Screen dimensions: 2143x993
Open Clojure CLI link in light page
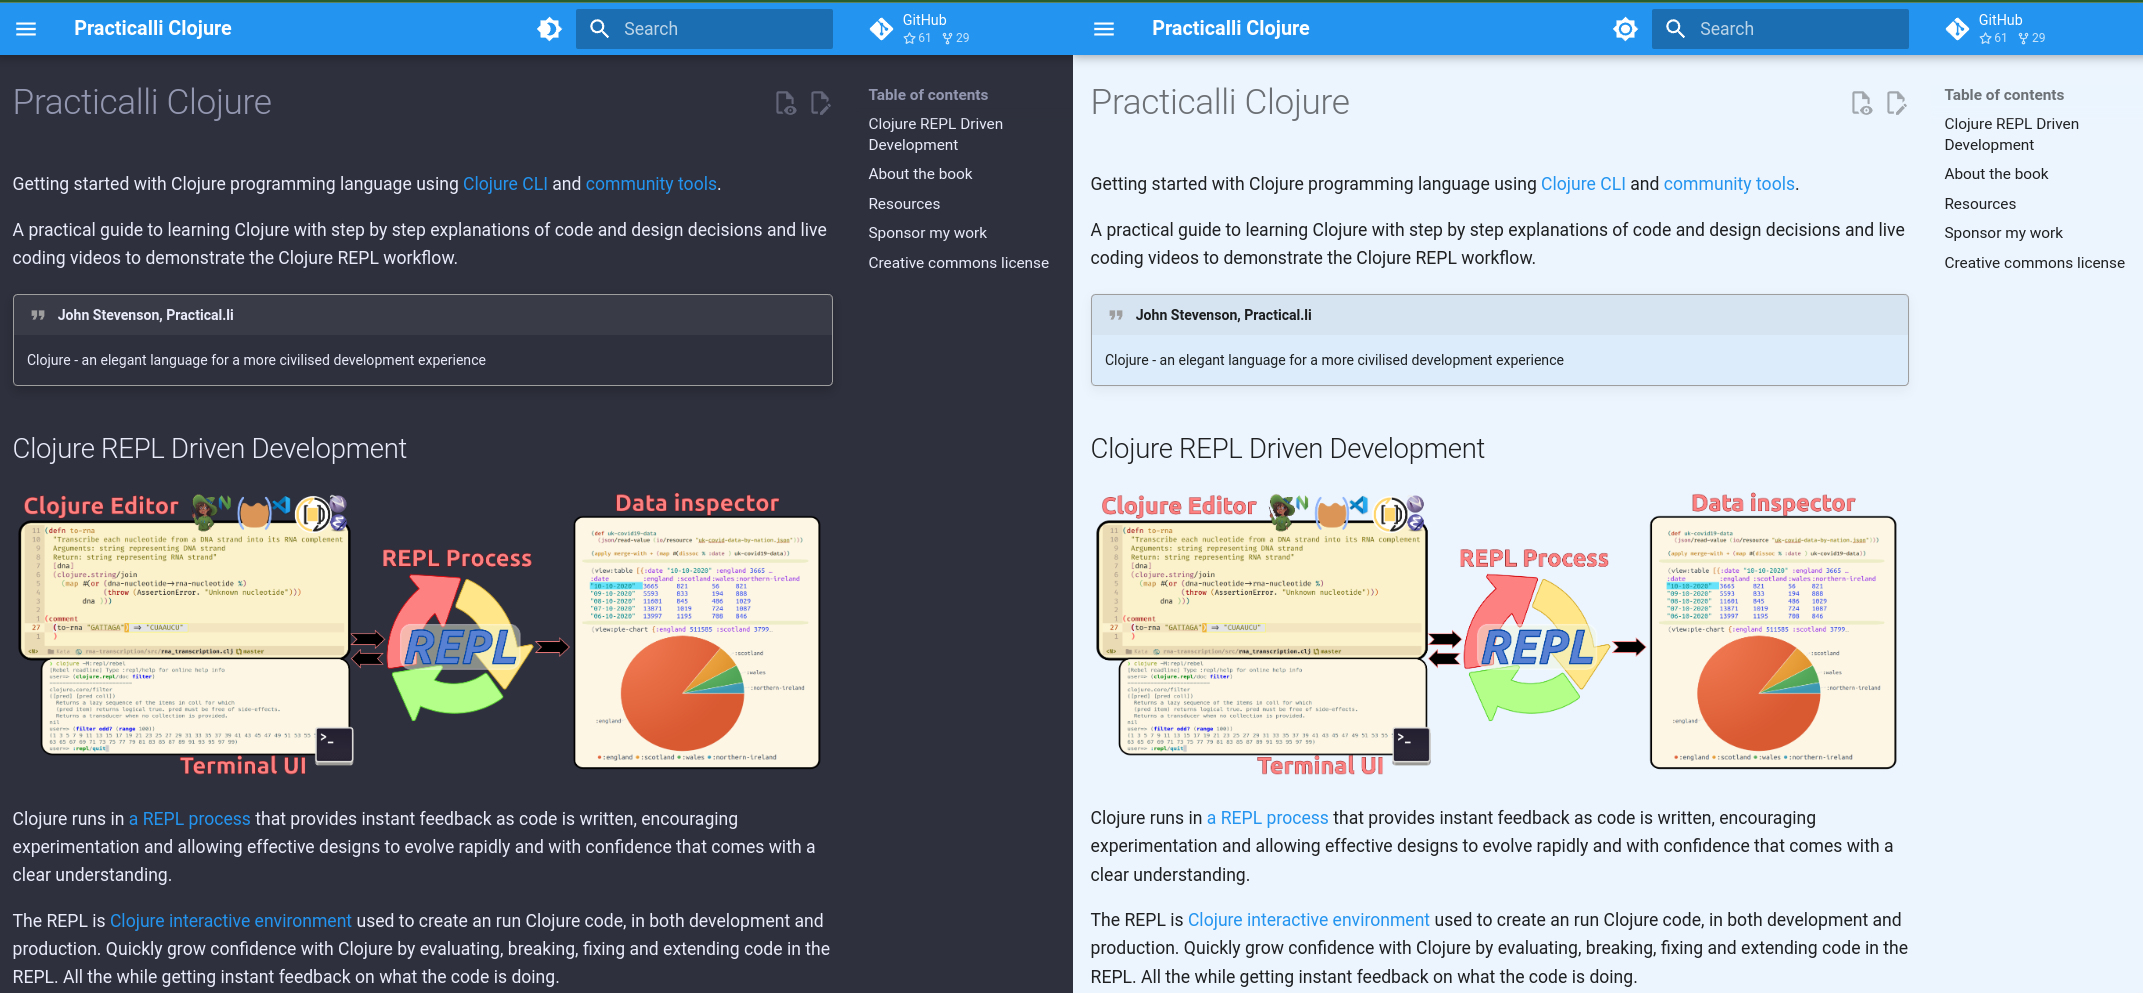click(x=1583, y=184)
